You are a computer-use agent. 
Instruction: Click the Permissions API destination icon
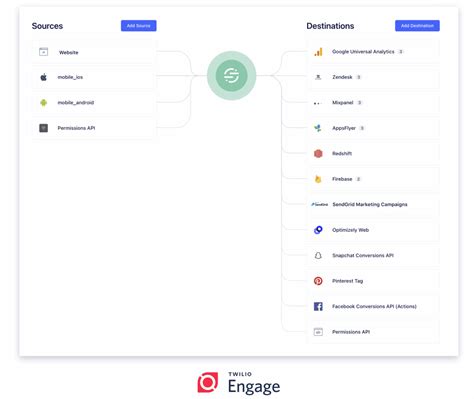point(318,332)
